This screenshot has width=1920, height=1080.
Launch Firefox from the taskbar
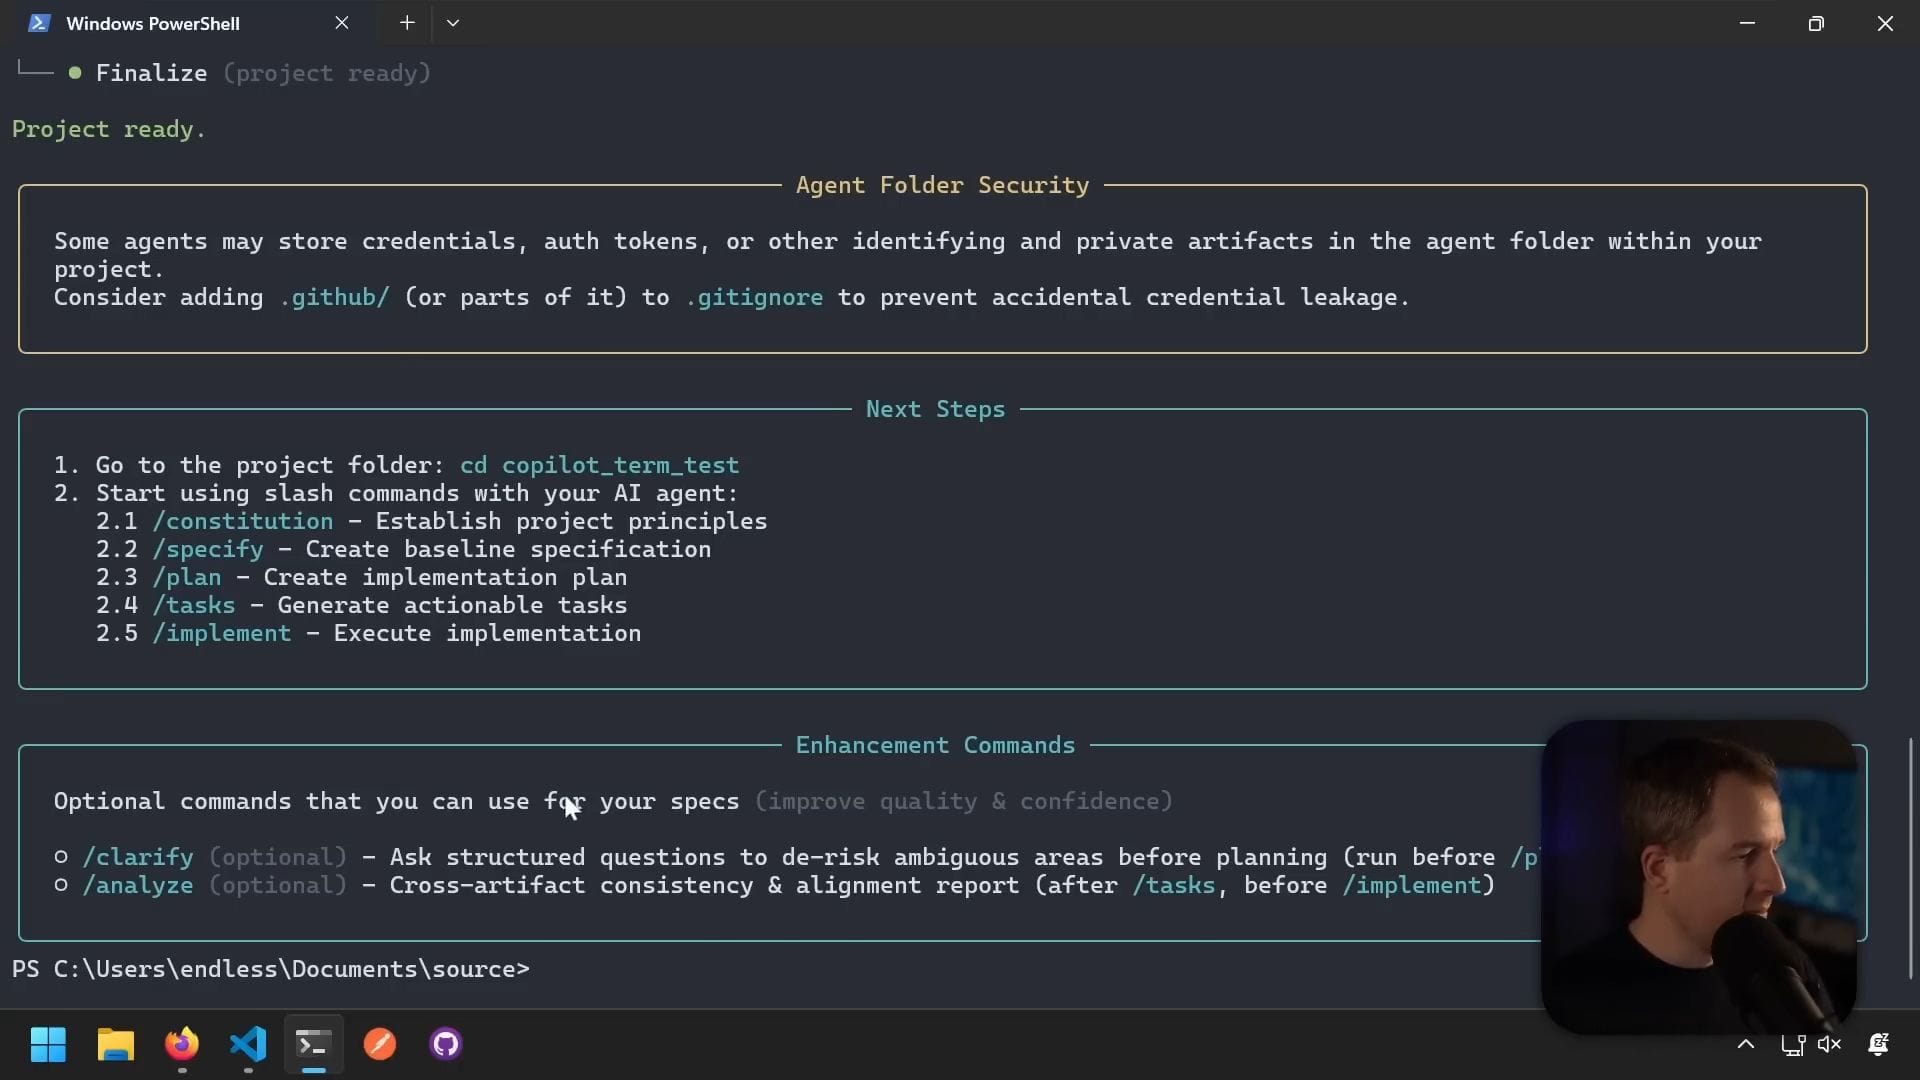pos(182,1044)
